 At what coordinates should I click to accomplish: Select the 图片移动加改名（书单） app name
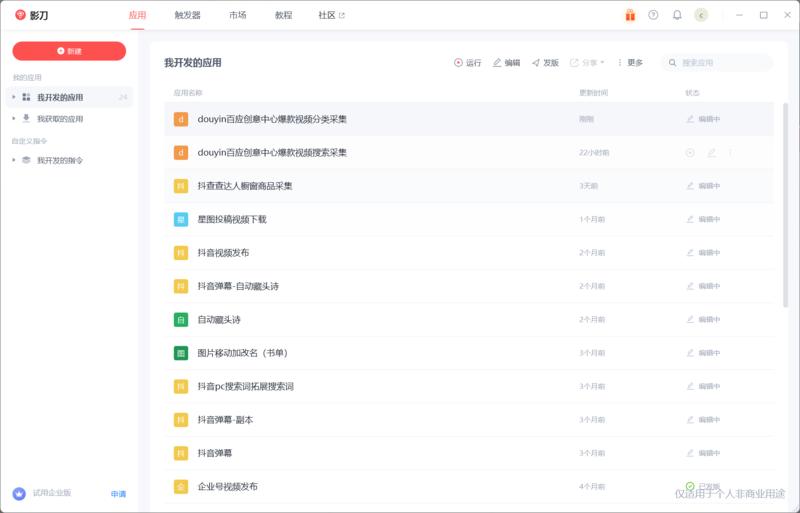click(x=243, y=353)
